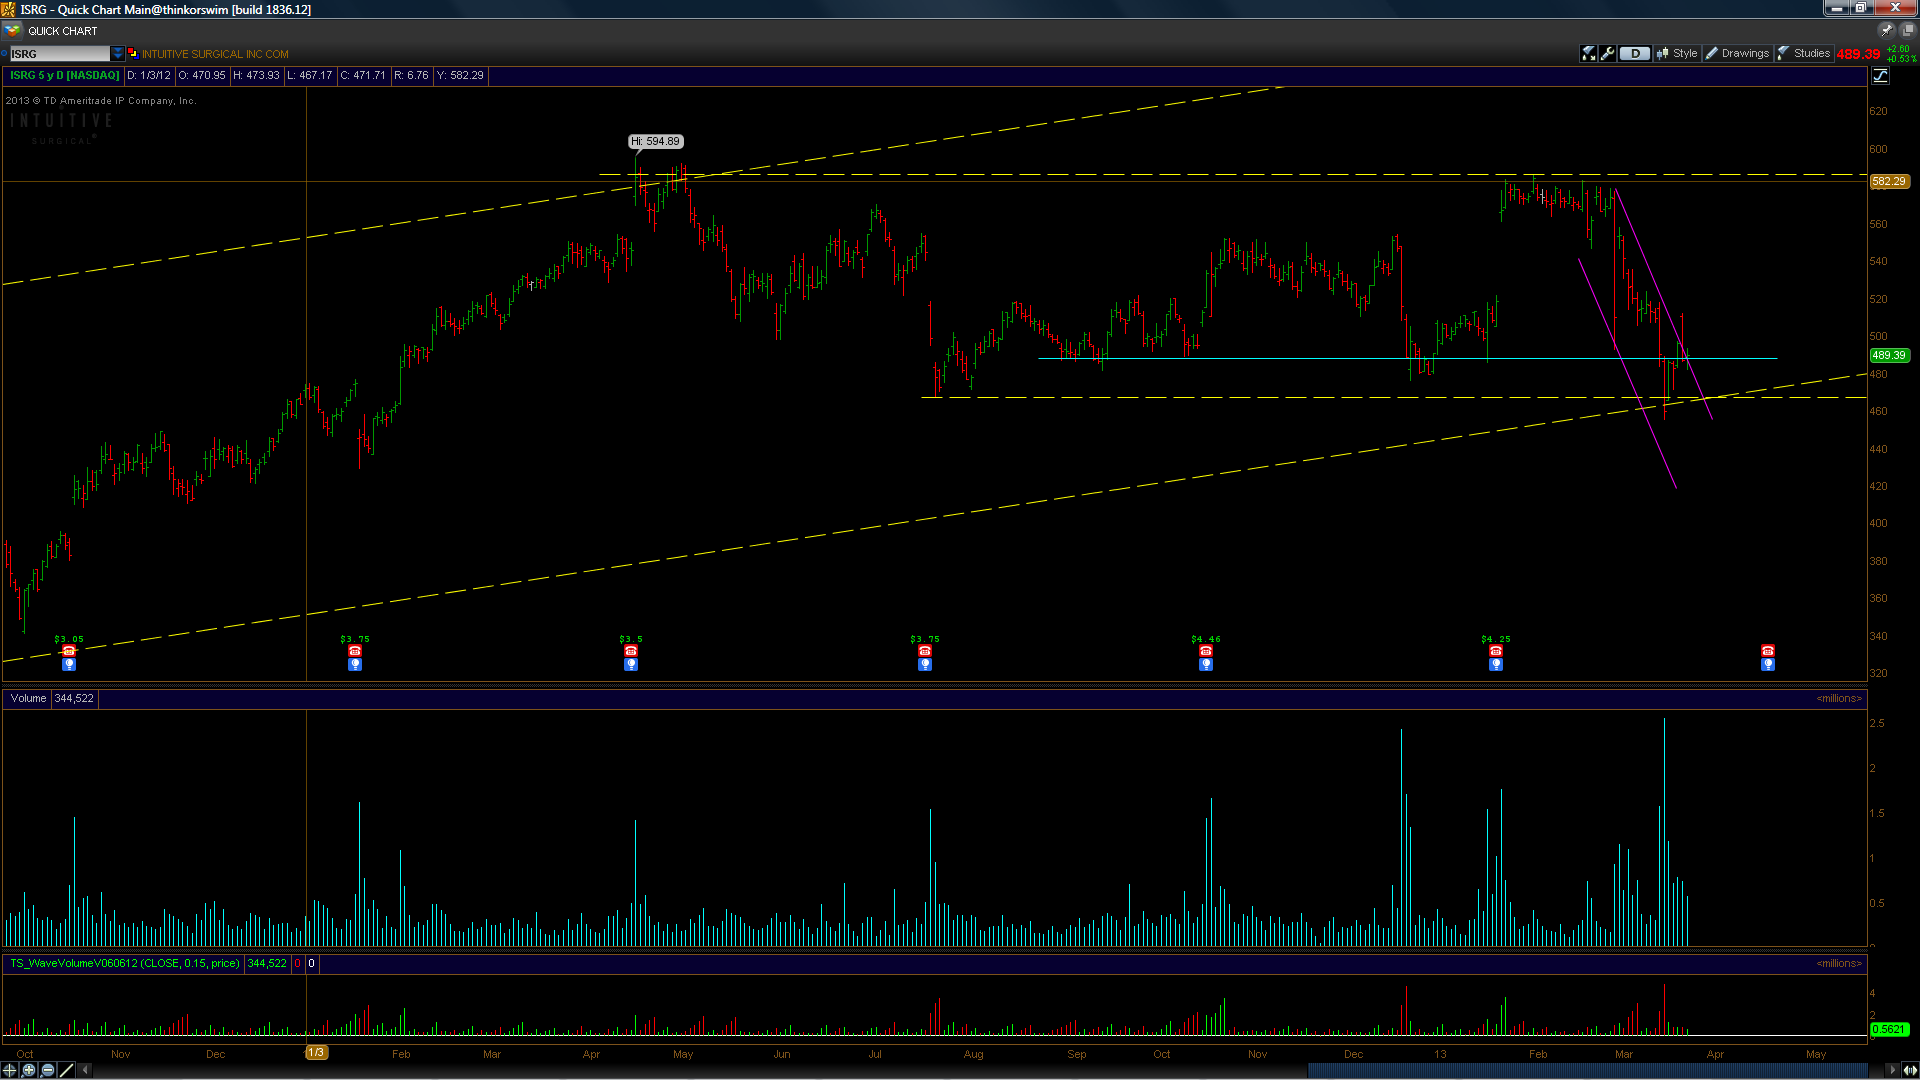Click the zoom in magnifier icon
1920x1080 pixels.
[x=29, y=1070]
